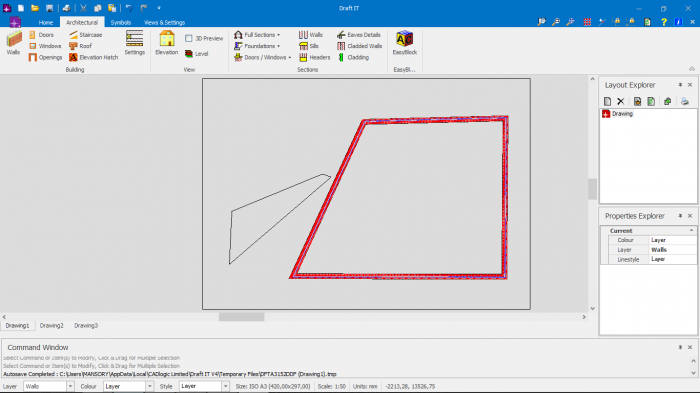Expand the Full Sections dropdown
Screen dimensions: 700x393
257,34
